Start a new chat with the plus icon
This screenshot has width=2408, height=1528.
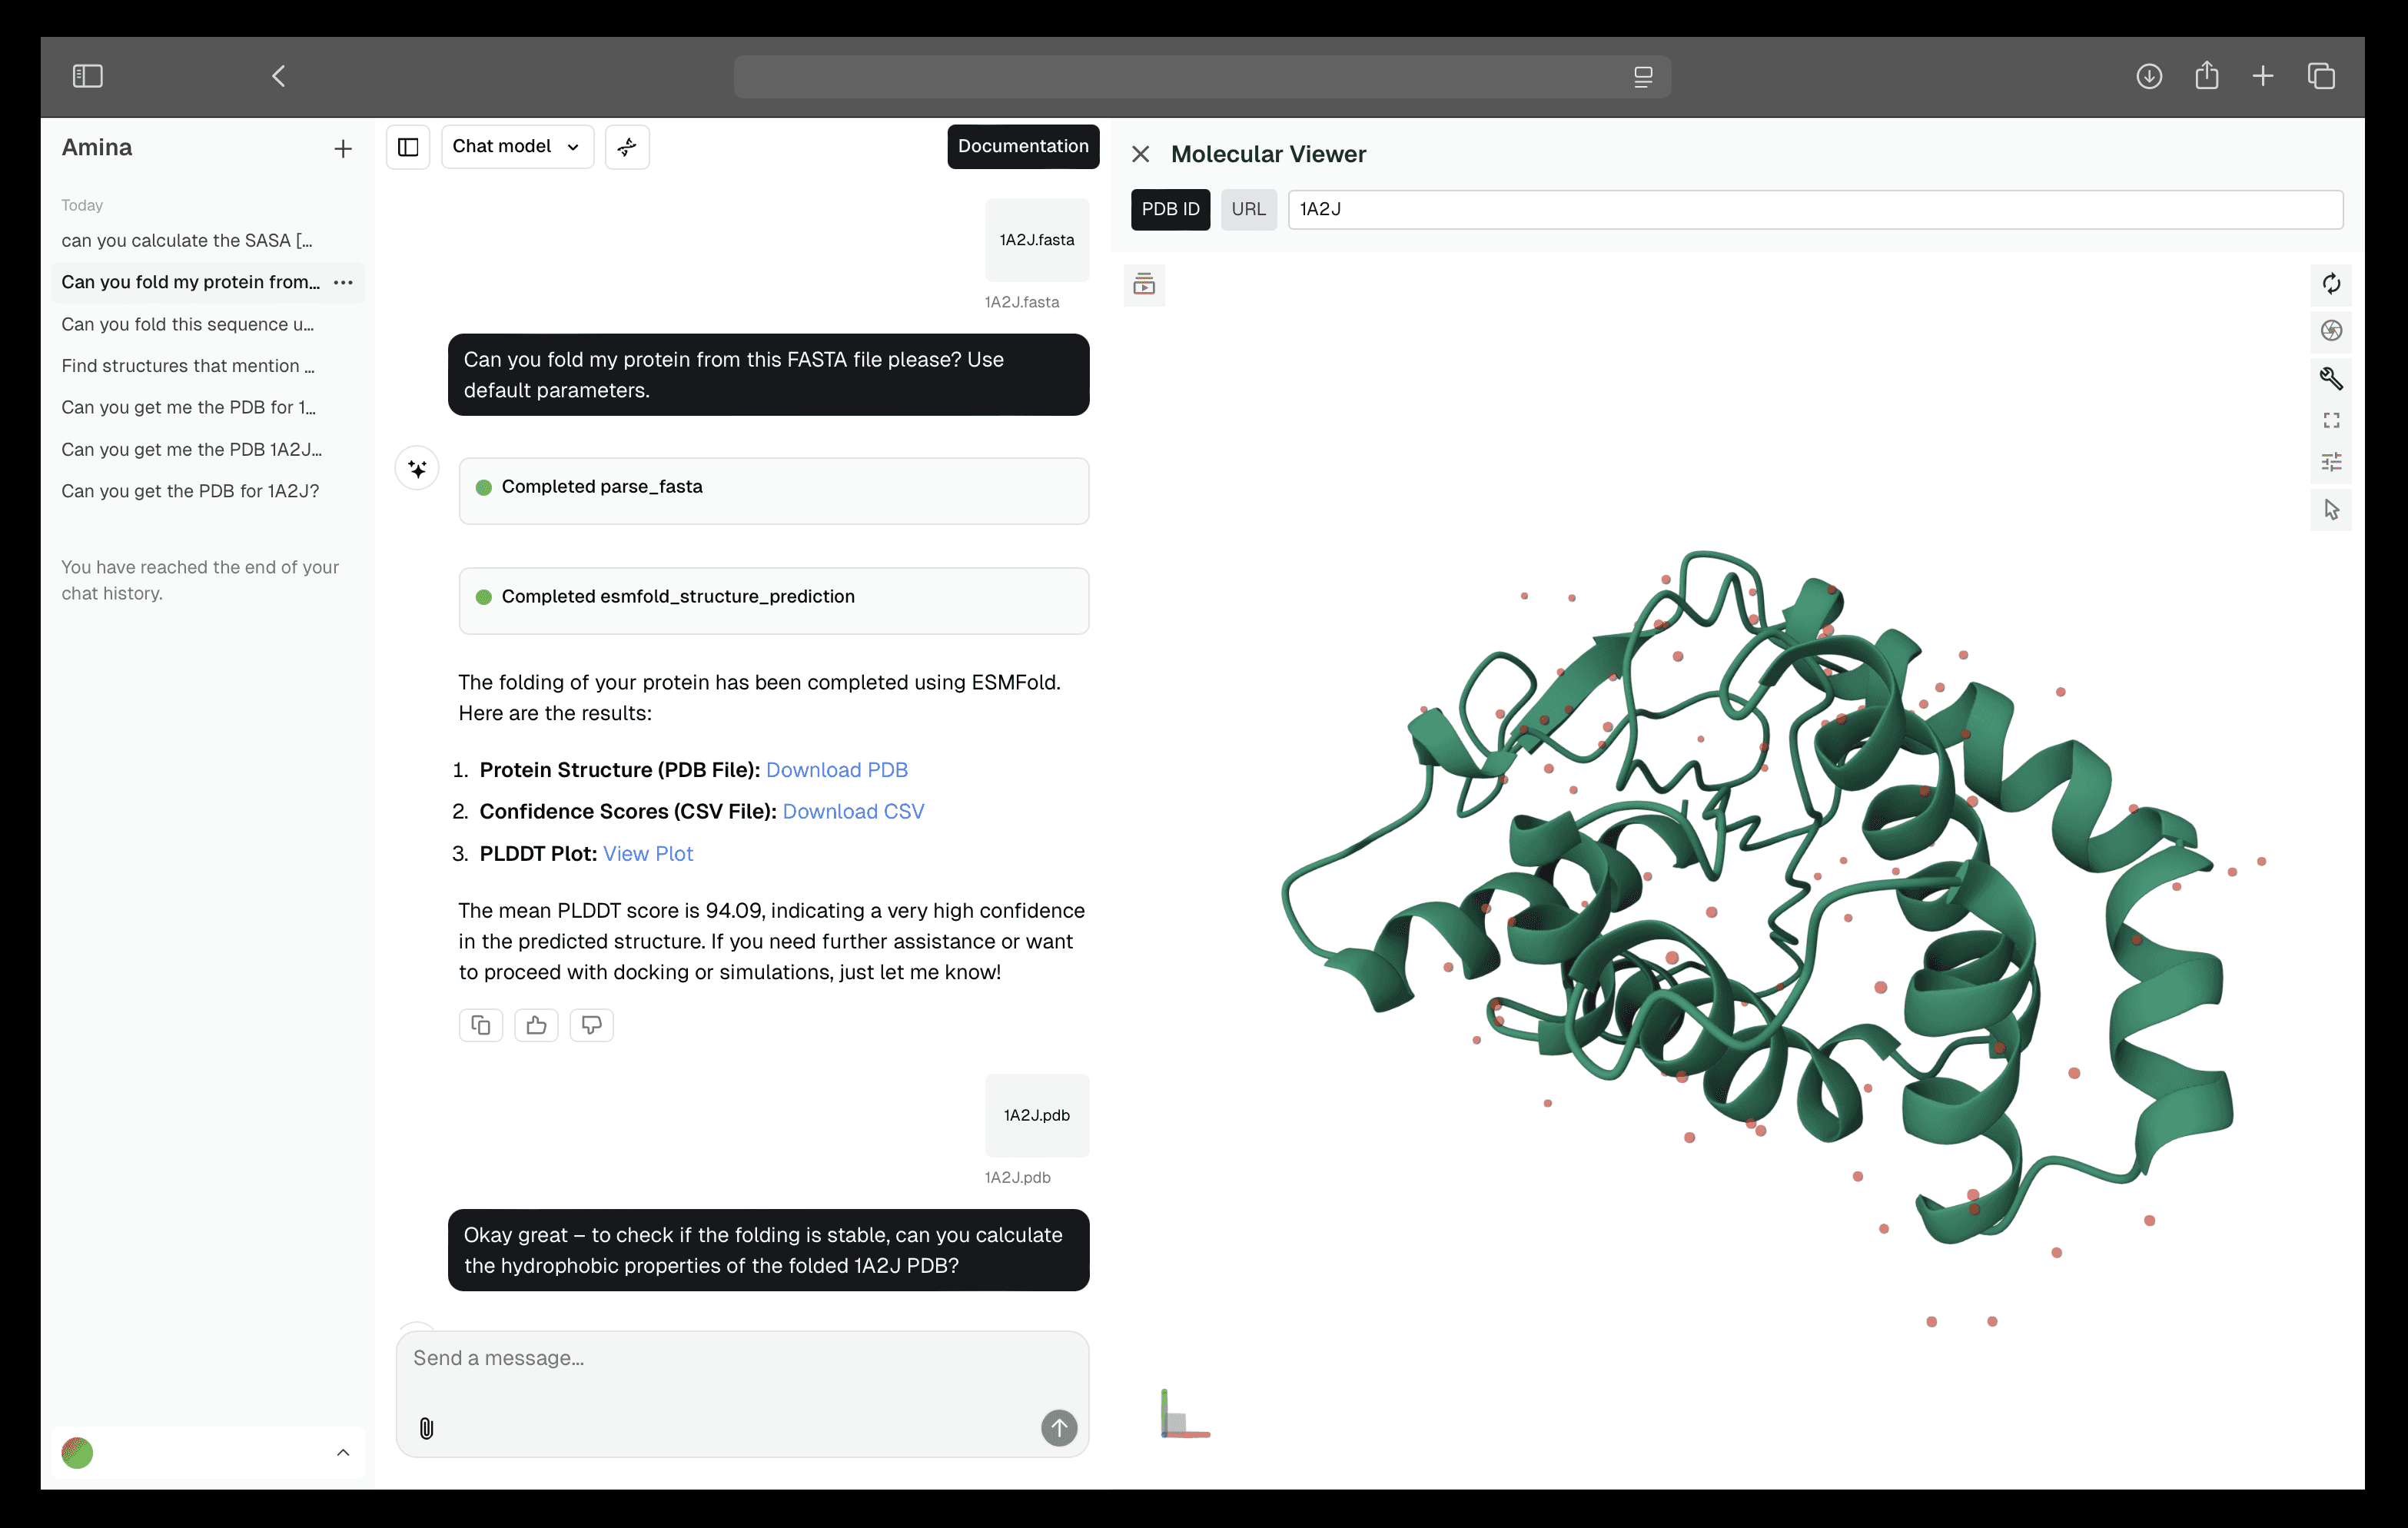pos(342,148)
